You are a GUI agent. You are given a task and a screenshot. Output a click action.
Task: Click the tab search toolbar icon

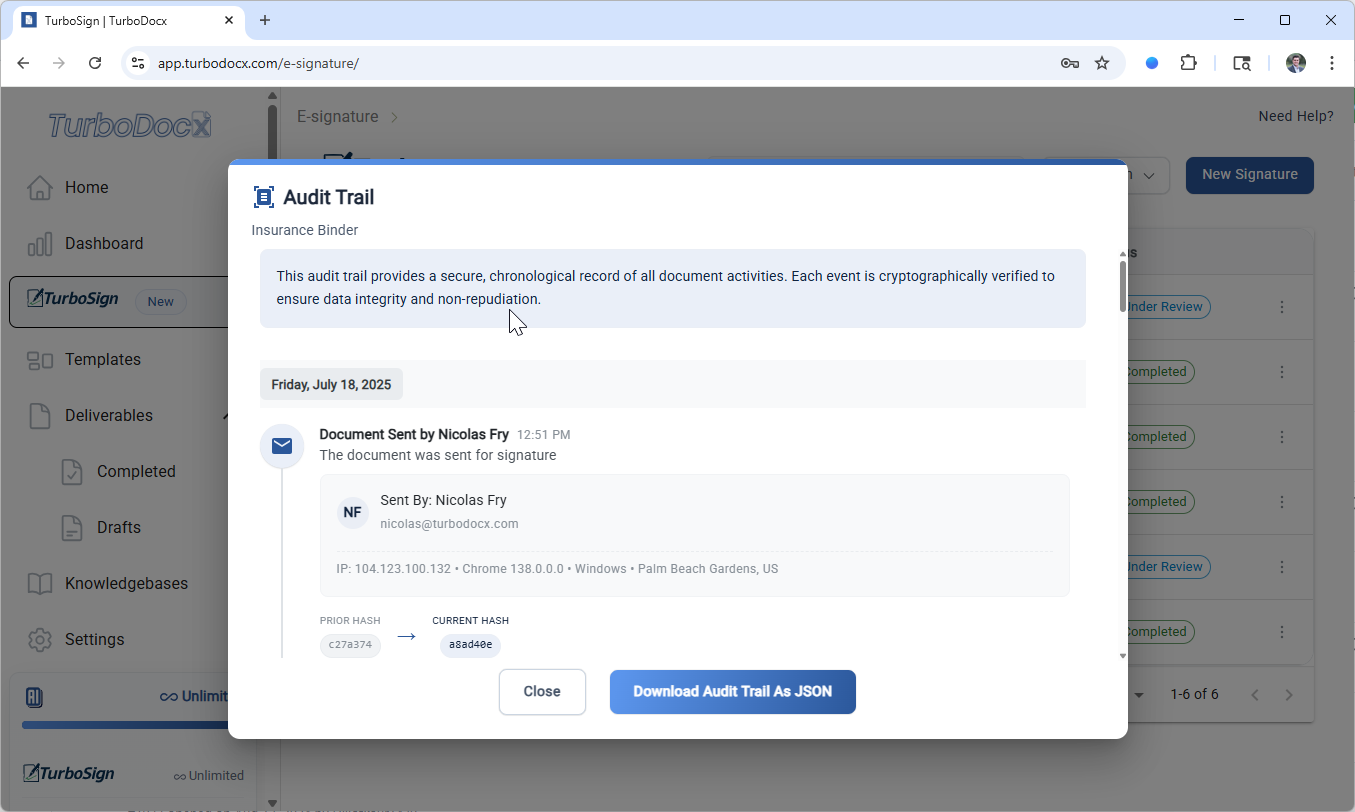[x=1242, y=63]
